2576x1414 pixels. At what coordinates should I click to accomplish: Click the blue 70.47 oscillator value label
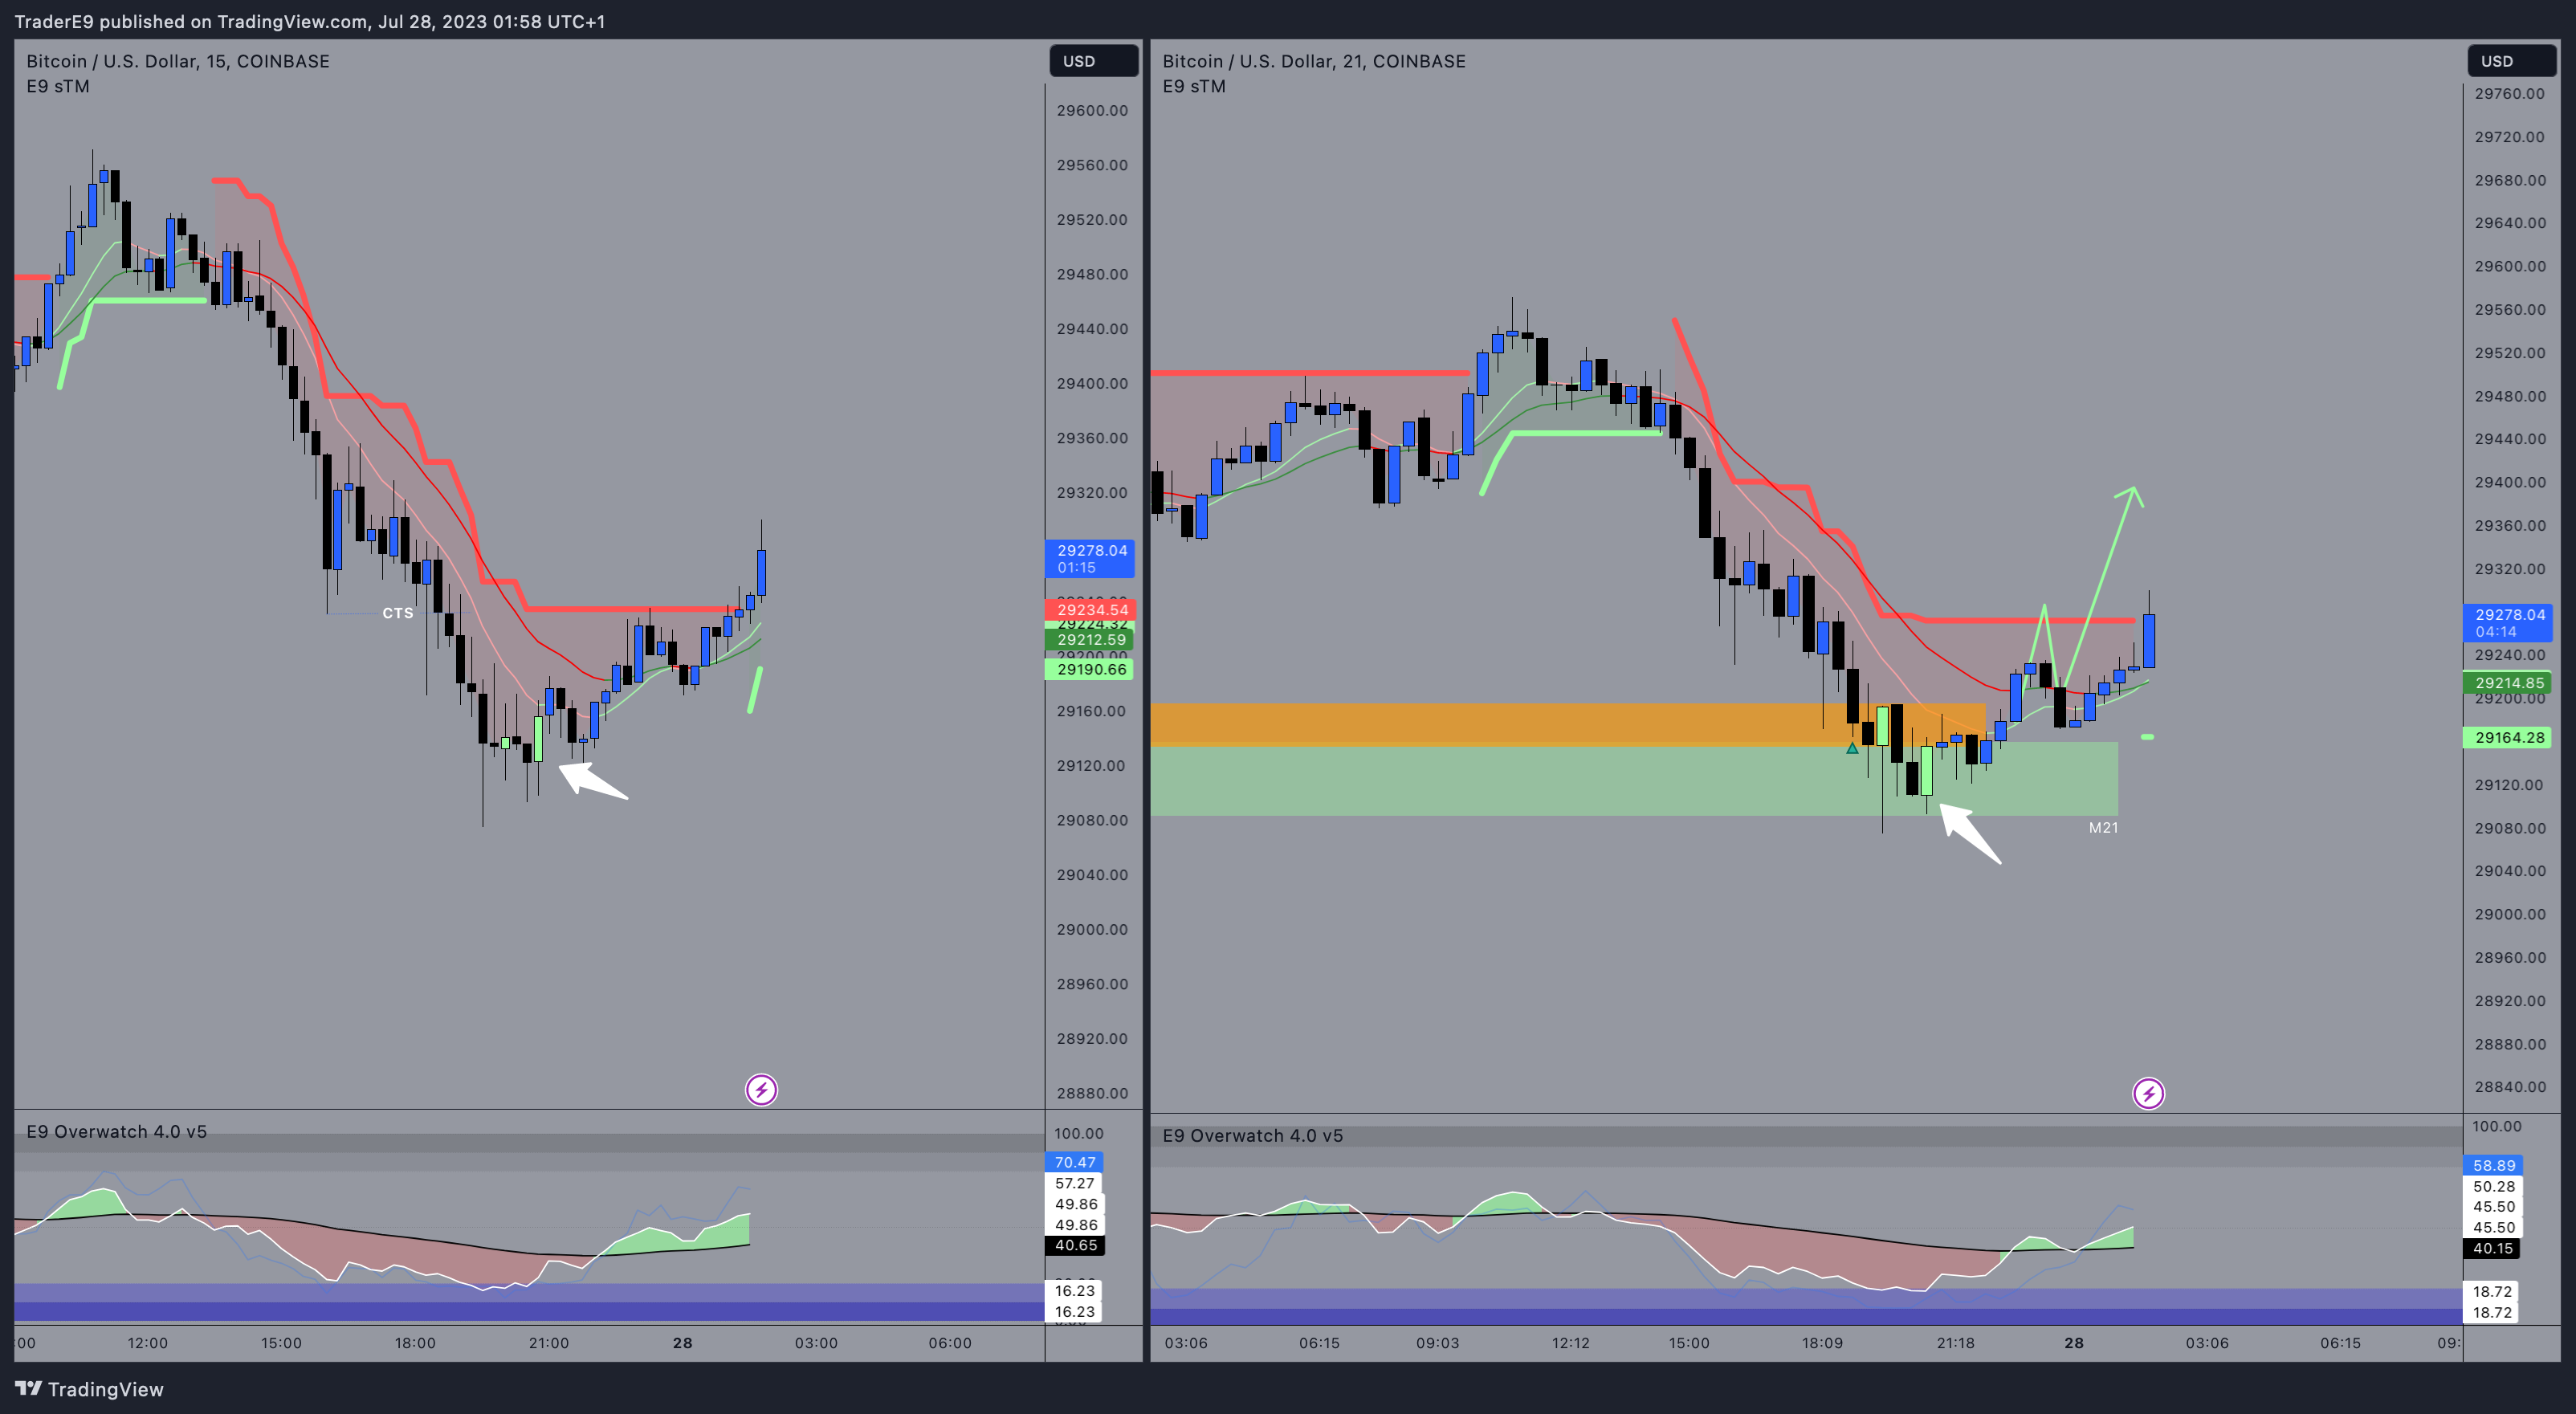pyautogui.click(x=1075, y=1162)
